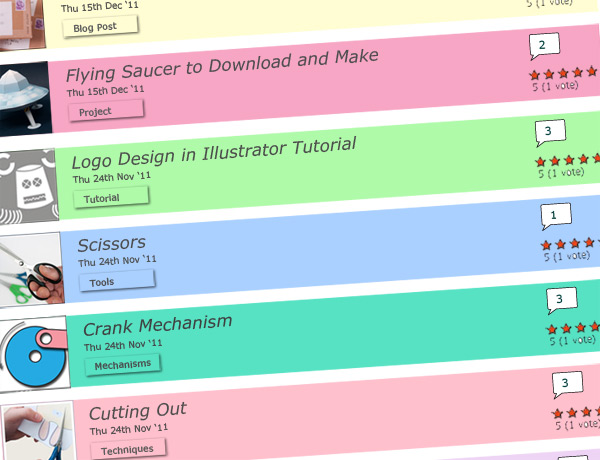The height and width of the screenshot is (460, 600).
Task: Open the 'Cutting Out' post title
Action: [x=138, y=411]
